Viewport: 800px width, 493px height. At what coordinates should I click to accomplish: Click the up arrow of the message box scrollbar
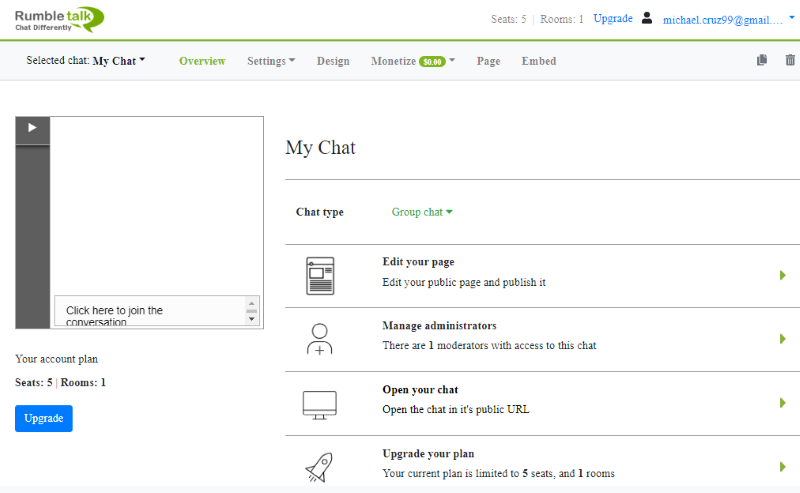[x=252, y=303]
